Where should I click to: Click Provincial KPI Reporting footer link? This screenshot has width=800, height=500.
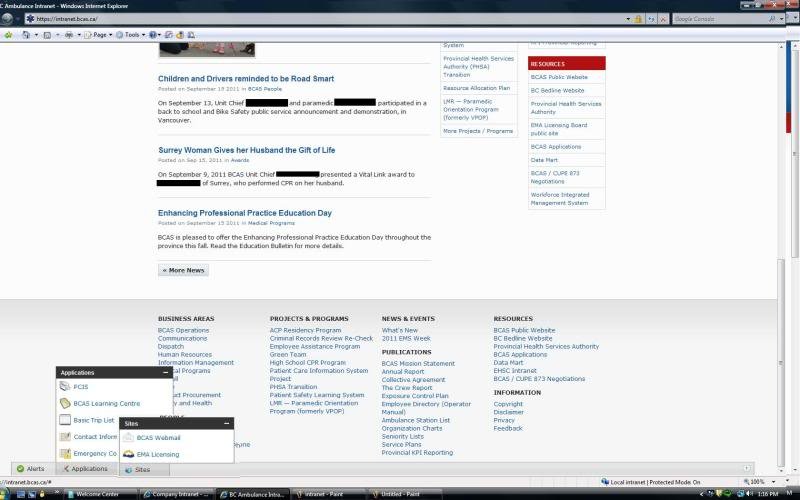(417, 453)
